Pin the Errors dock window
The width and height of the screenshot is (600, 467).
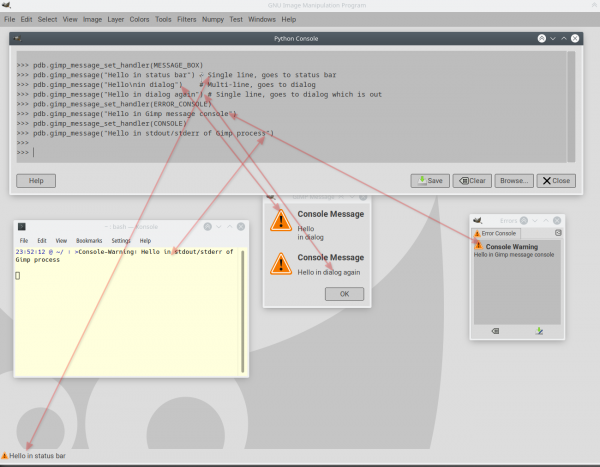(x=524, y=220)
